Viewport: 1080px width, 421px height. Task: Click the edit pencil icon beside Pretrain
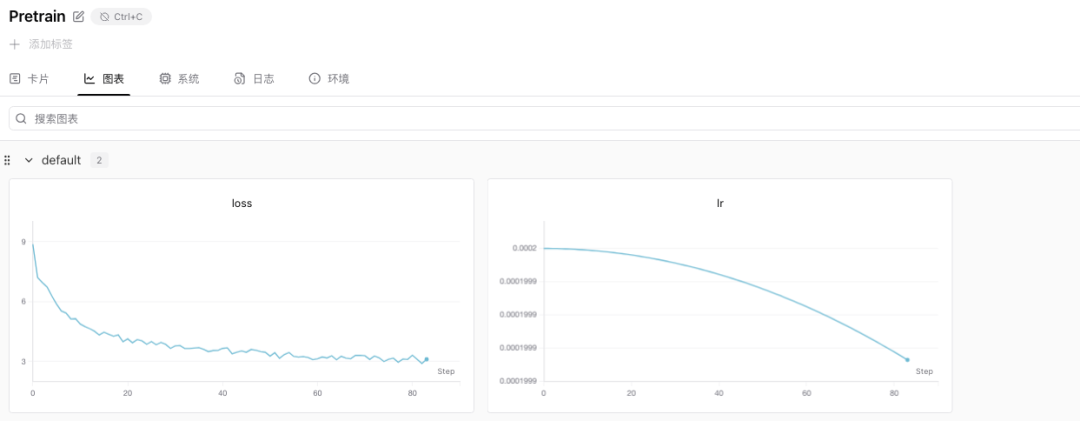(79, 17)
